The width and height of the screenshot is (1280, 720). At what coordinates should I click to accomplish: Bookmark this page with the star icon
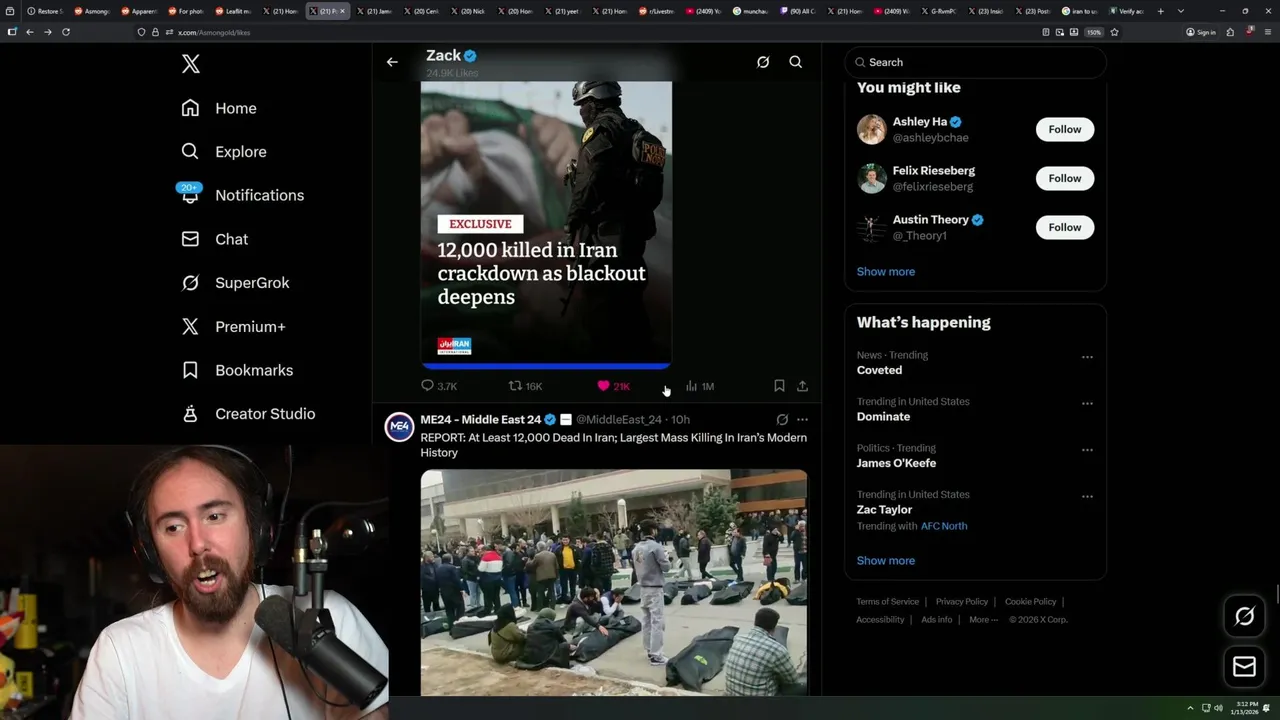pos(1114,32)
